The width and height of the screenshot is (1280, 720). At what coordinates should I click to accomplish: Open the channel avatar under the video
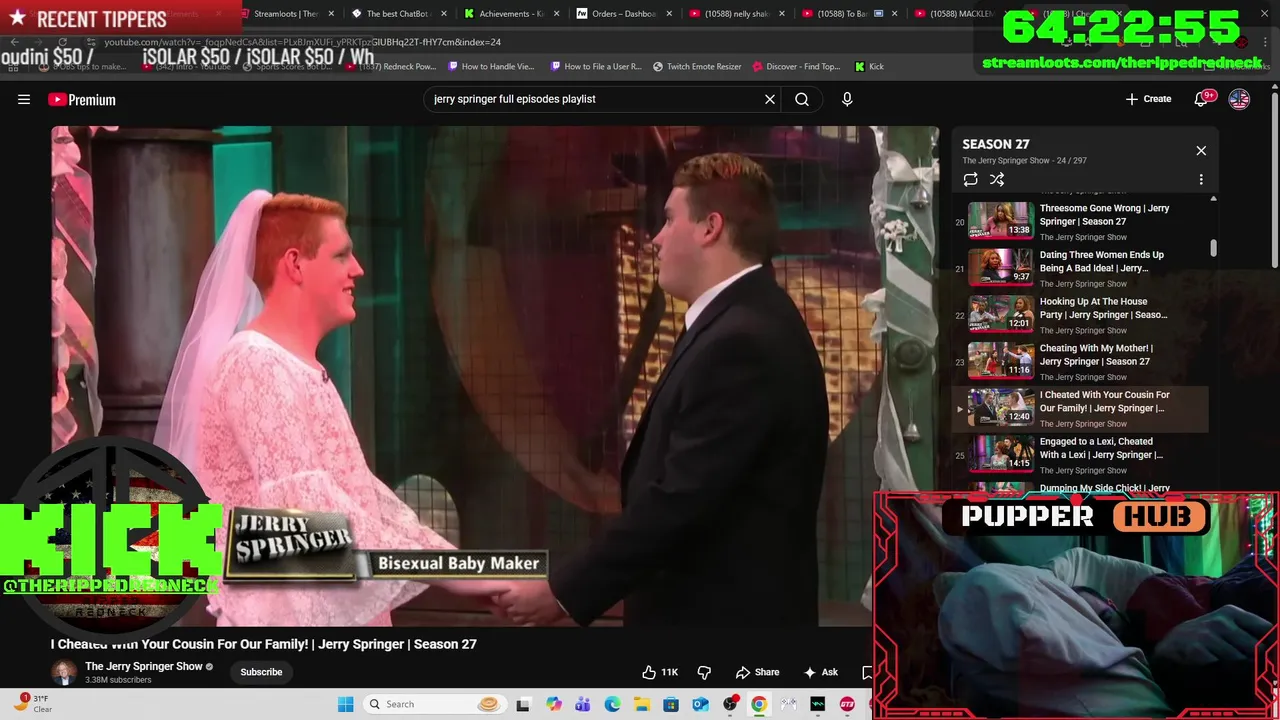coord(64,672)
